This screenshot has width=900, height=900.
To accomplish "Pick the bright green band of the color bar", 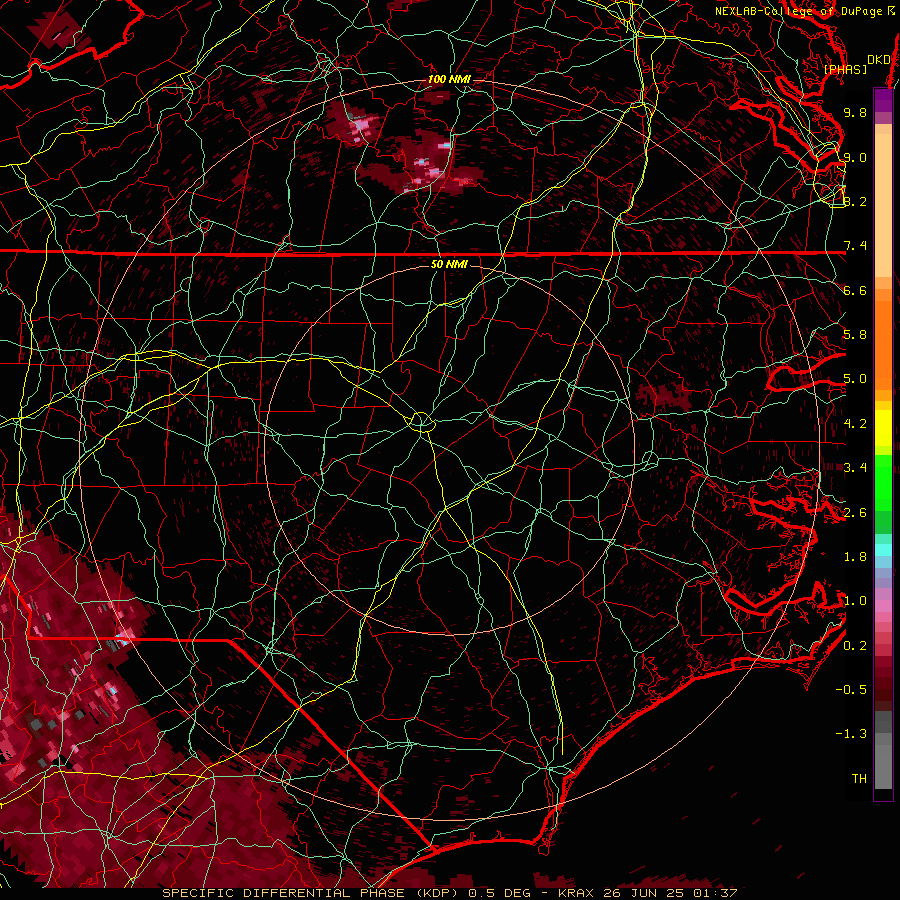I will point(883,483).
